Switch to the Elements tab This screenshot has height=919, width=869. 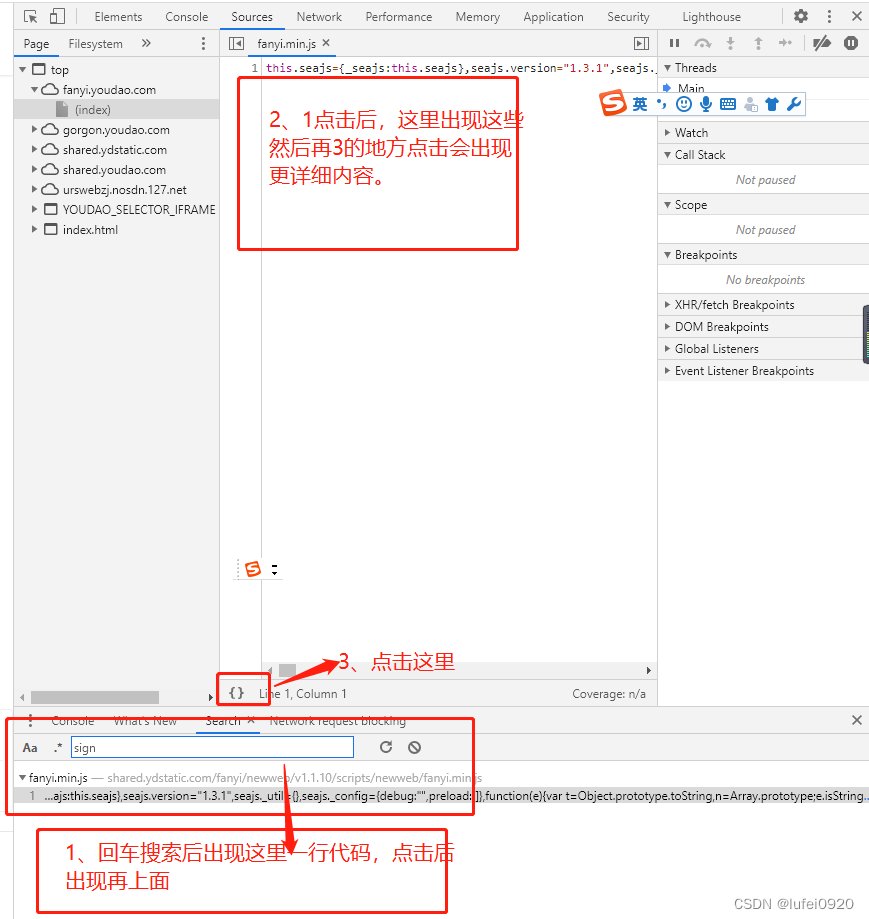pyautogui.click(x=118, y=17)
